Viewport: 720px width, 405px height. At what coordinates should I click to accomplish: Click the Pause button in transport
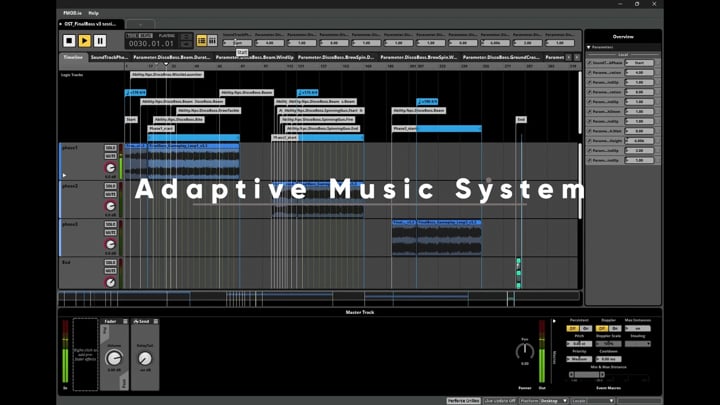(99, 41)
